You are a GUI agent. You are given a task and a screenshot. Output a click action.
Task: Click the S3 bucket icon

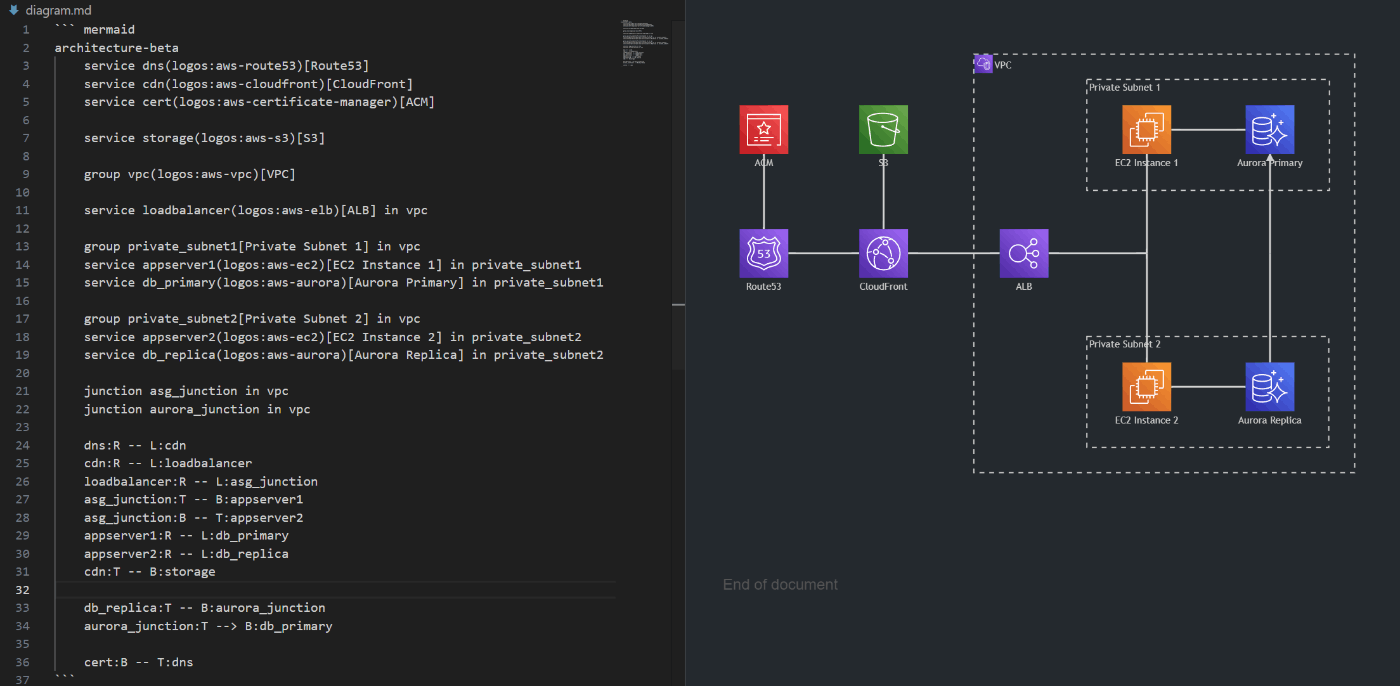click(884, 129)
